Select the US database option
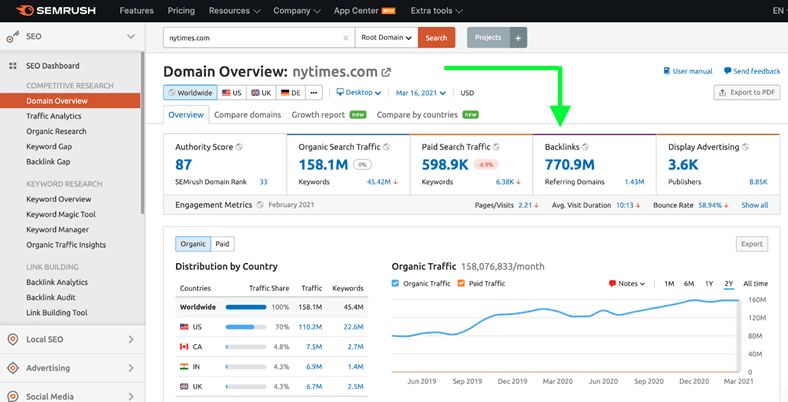788x402 pixels. 232,92
